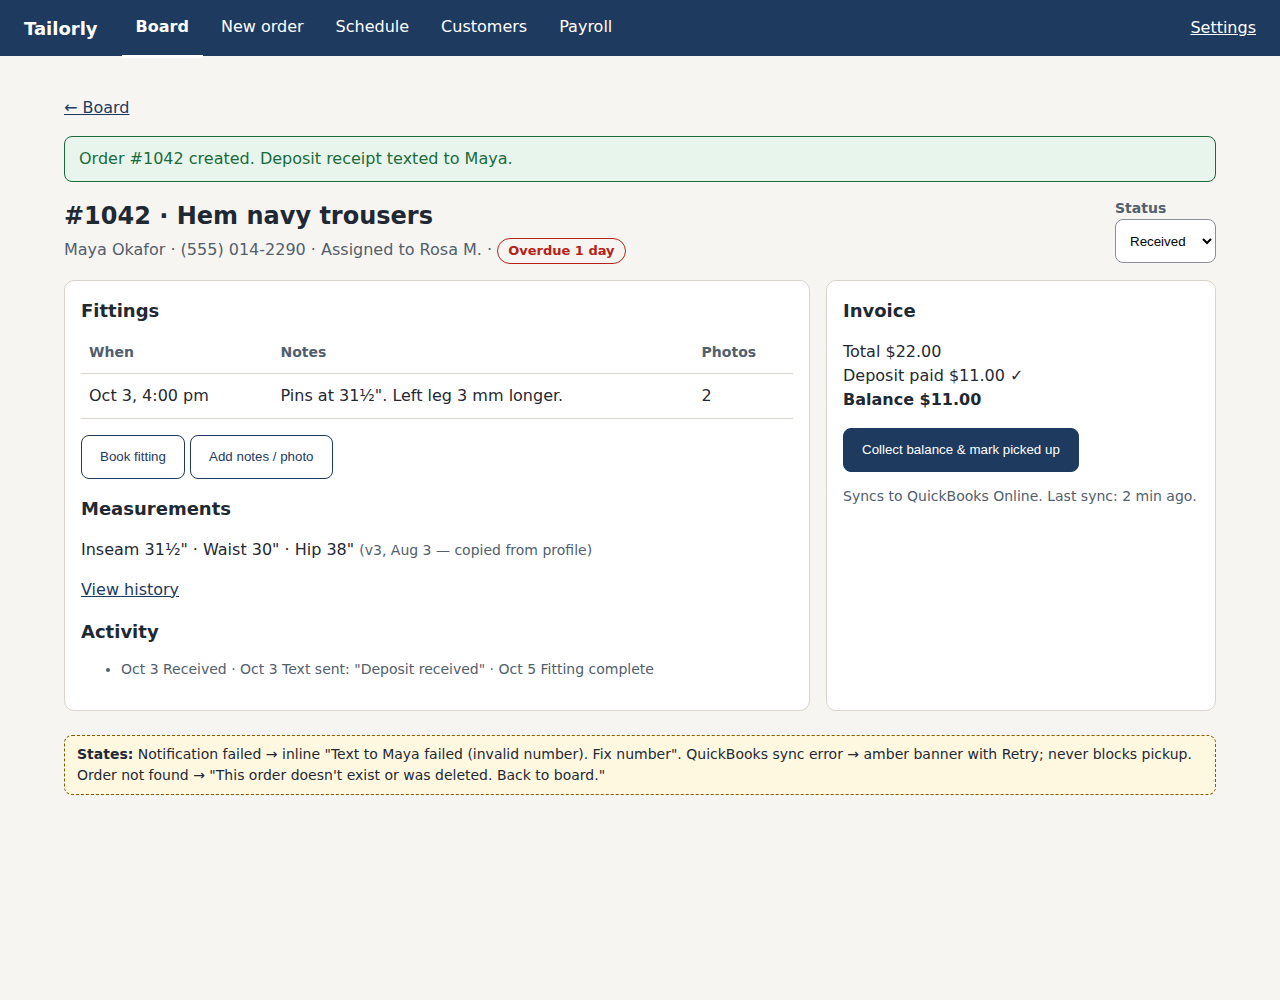Viewport: 1280px width, 1000px height.
Task: Click the fitting note about pins at 31½"
Action: [x=422, y=396]
